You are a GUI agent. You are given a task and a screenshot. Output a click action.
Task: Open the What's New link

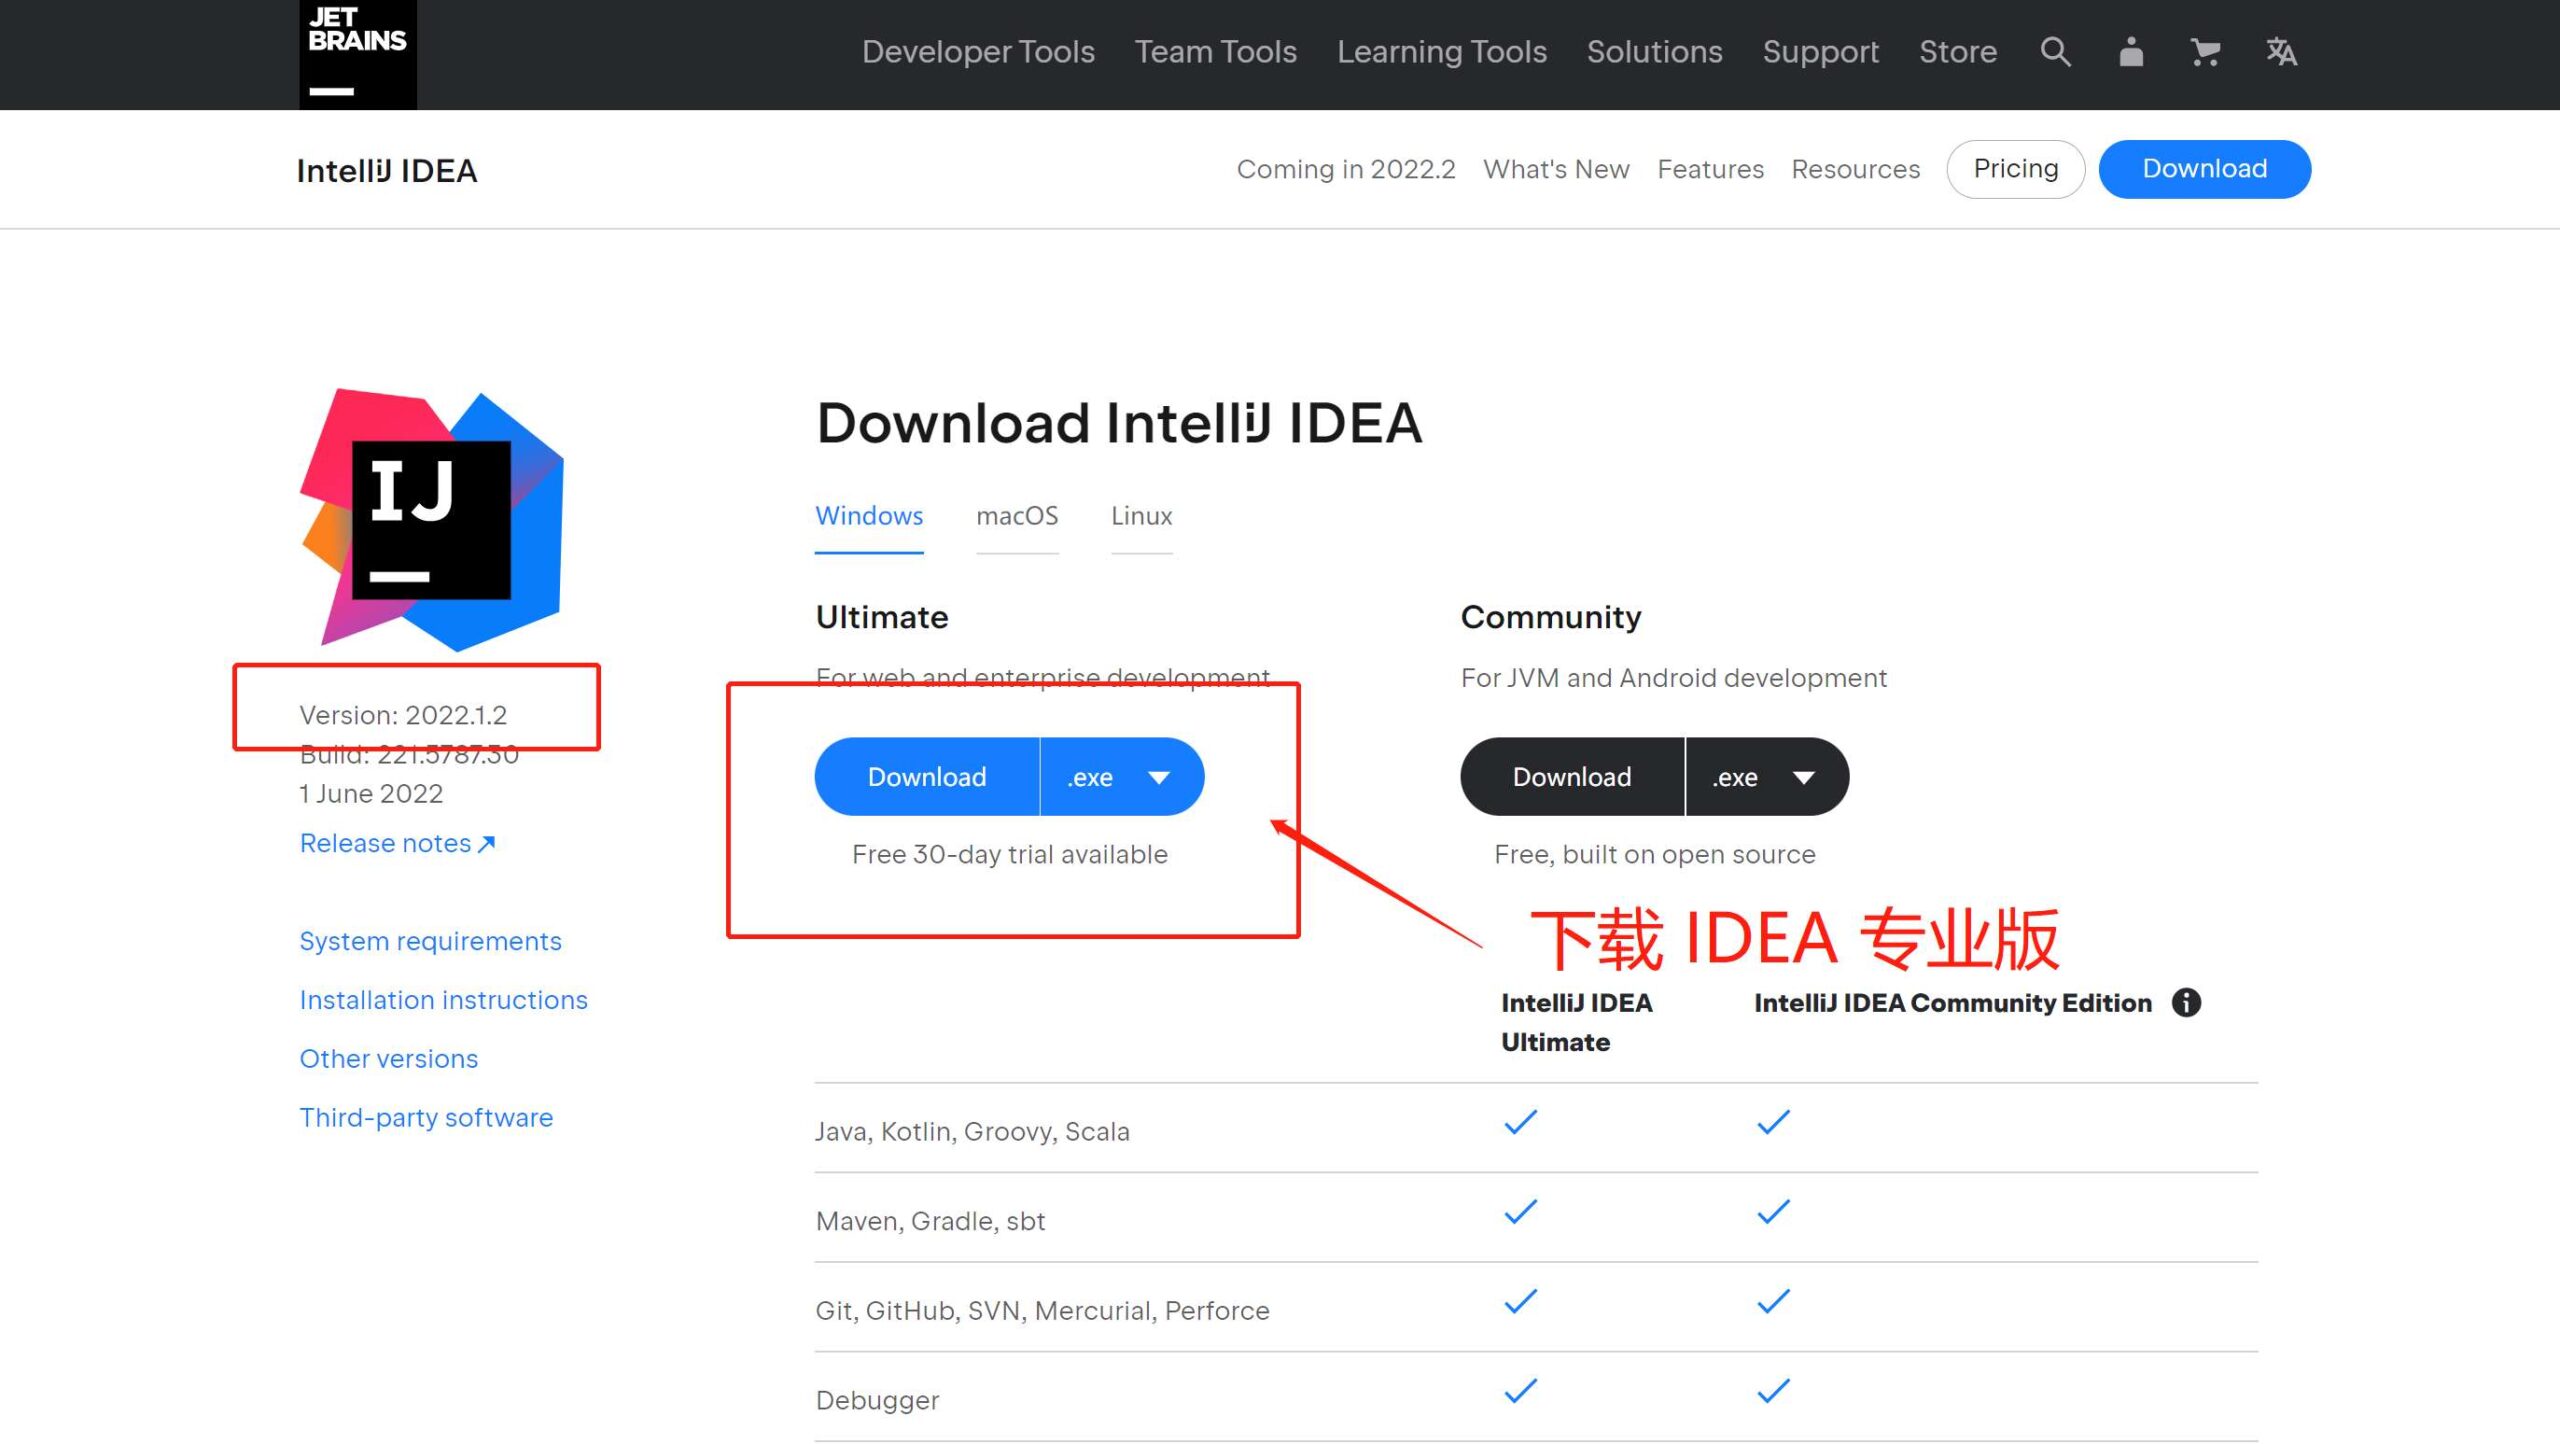point(1556,170)
